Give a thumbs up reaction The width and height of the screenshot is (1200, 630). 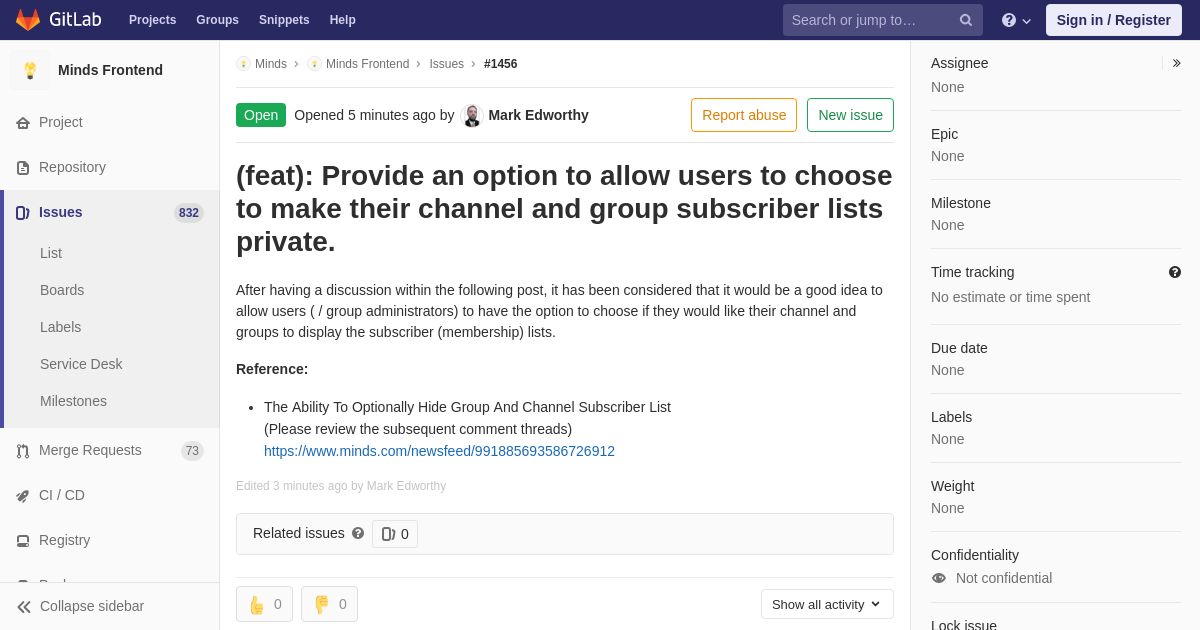(264, 604)
